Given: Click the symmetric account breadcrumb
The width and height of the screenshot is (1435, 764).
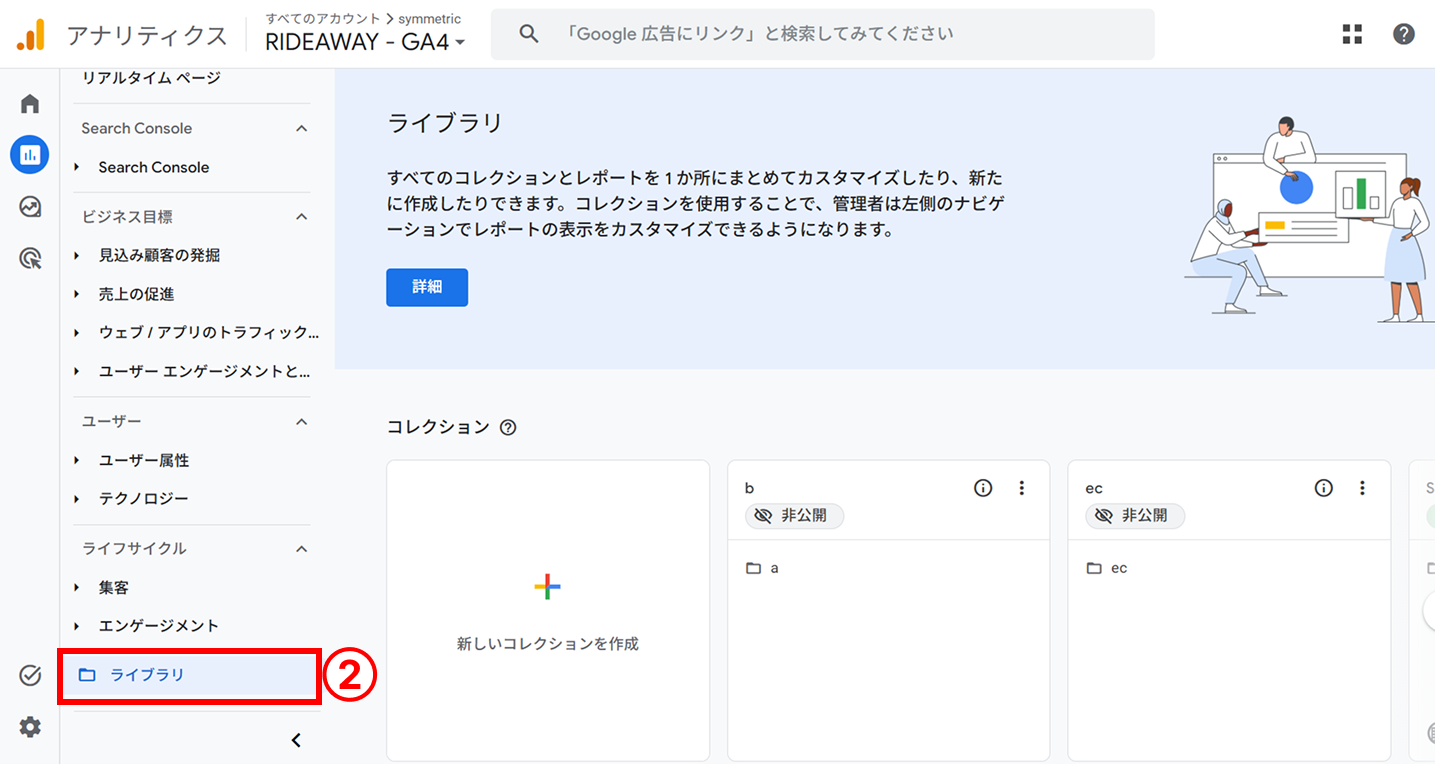Looking at the screenshot, I should click(430, 19).
